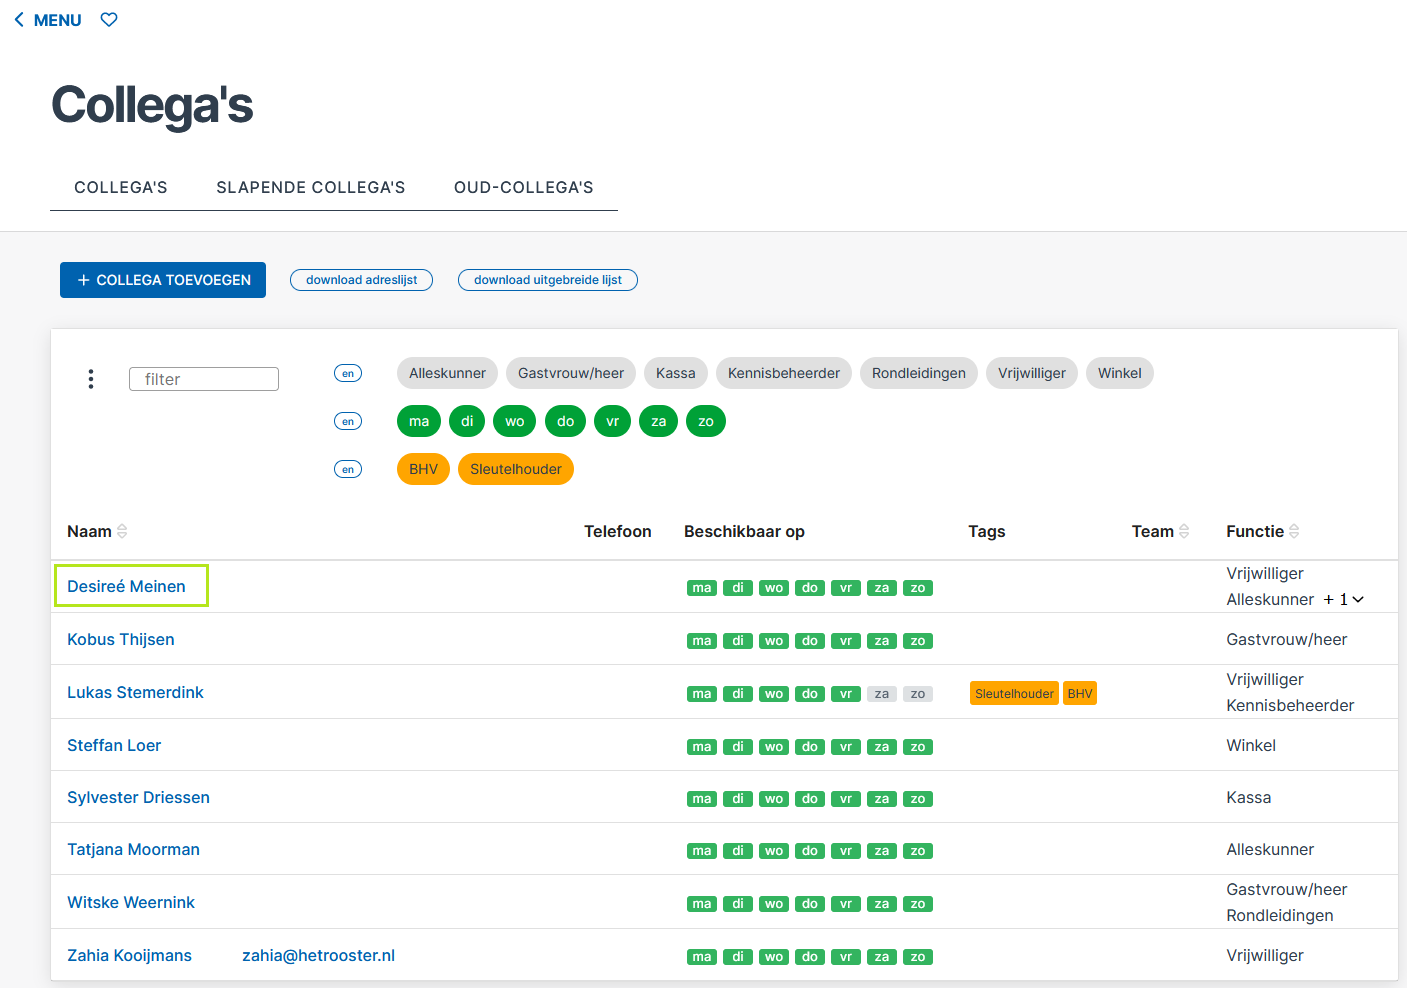The height and width of the screenshot is (988, 1407).
Task: Toggle the 'en' switch beside BHV tags
Action: click(348, 469)
